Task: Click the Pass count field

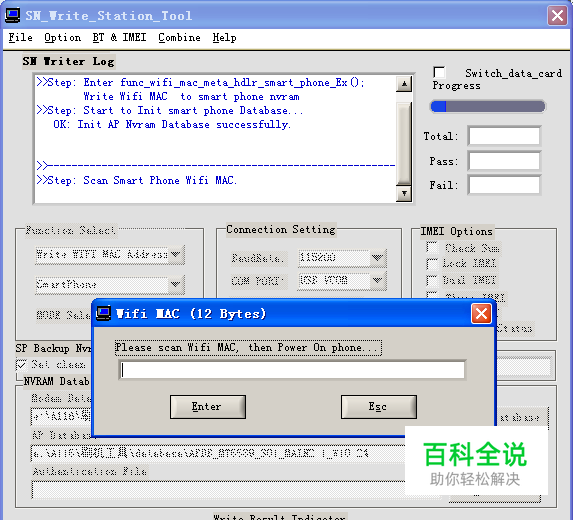Action: click(504, 161)
